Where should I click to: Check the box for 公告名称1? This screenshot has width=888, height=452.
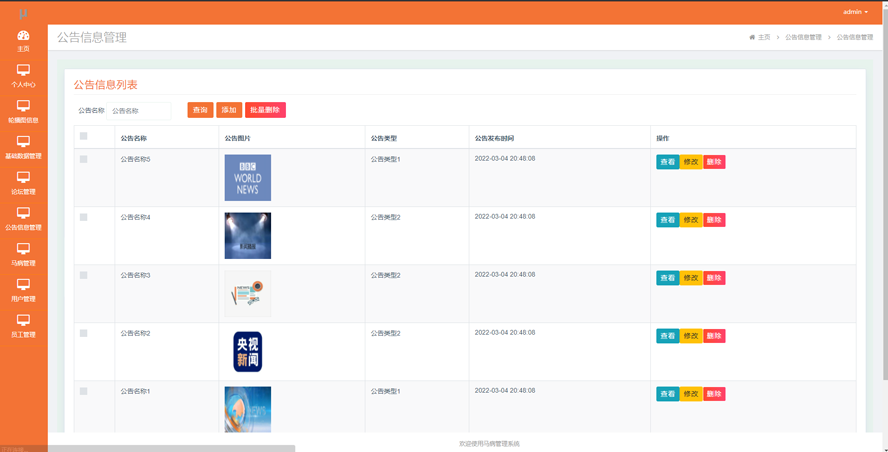click(x=83, y=391)
